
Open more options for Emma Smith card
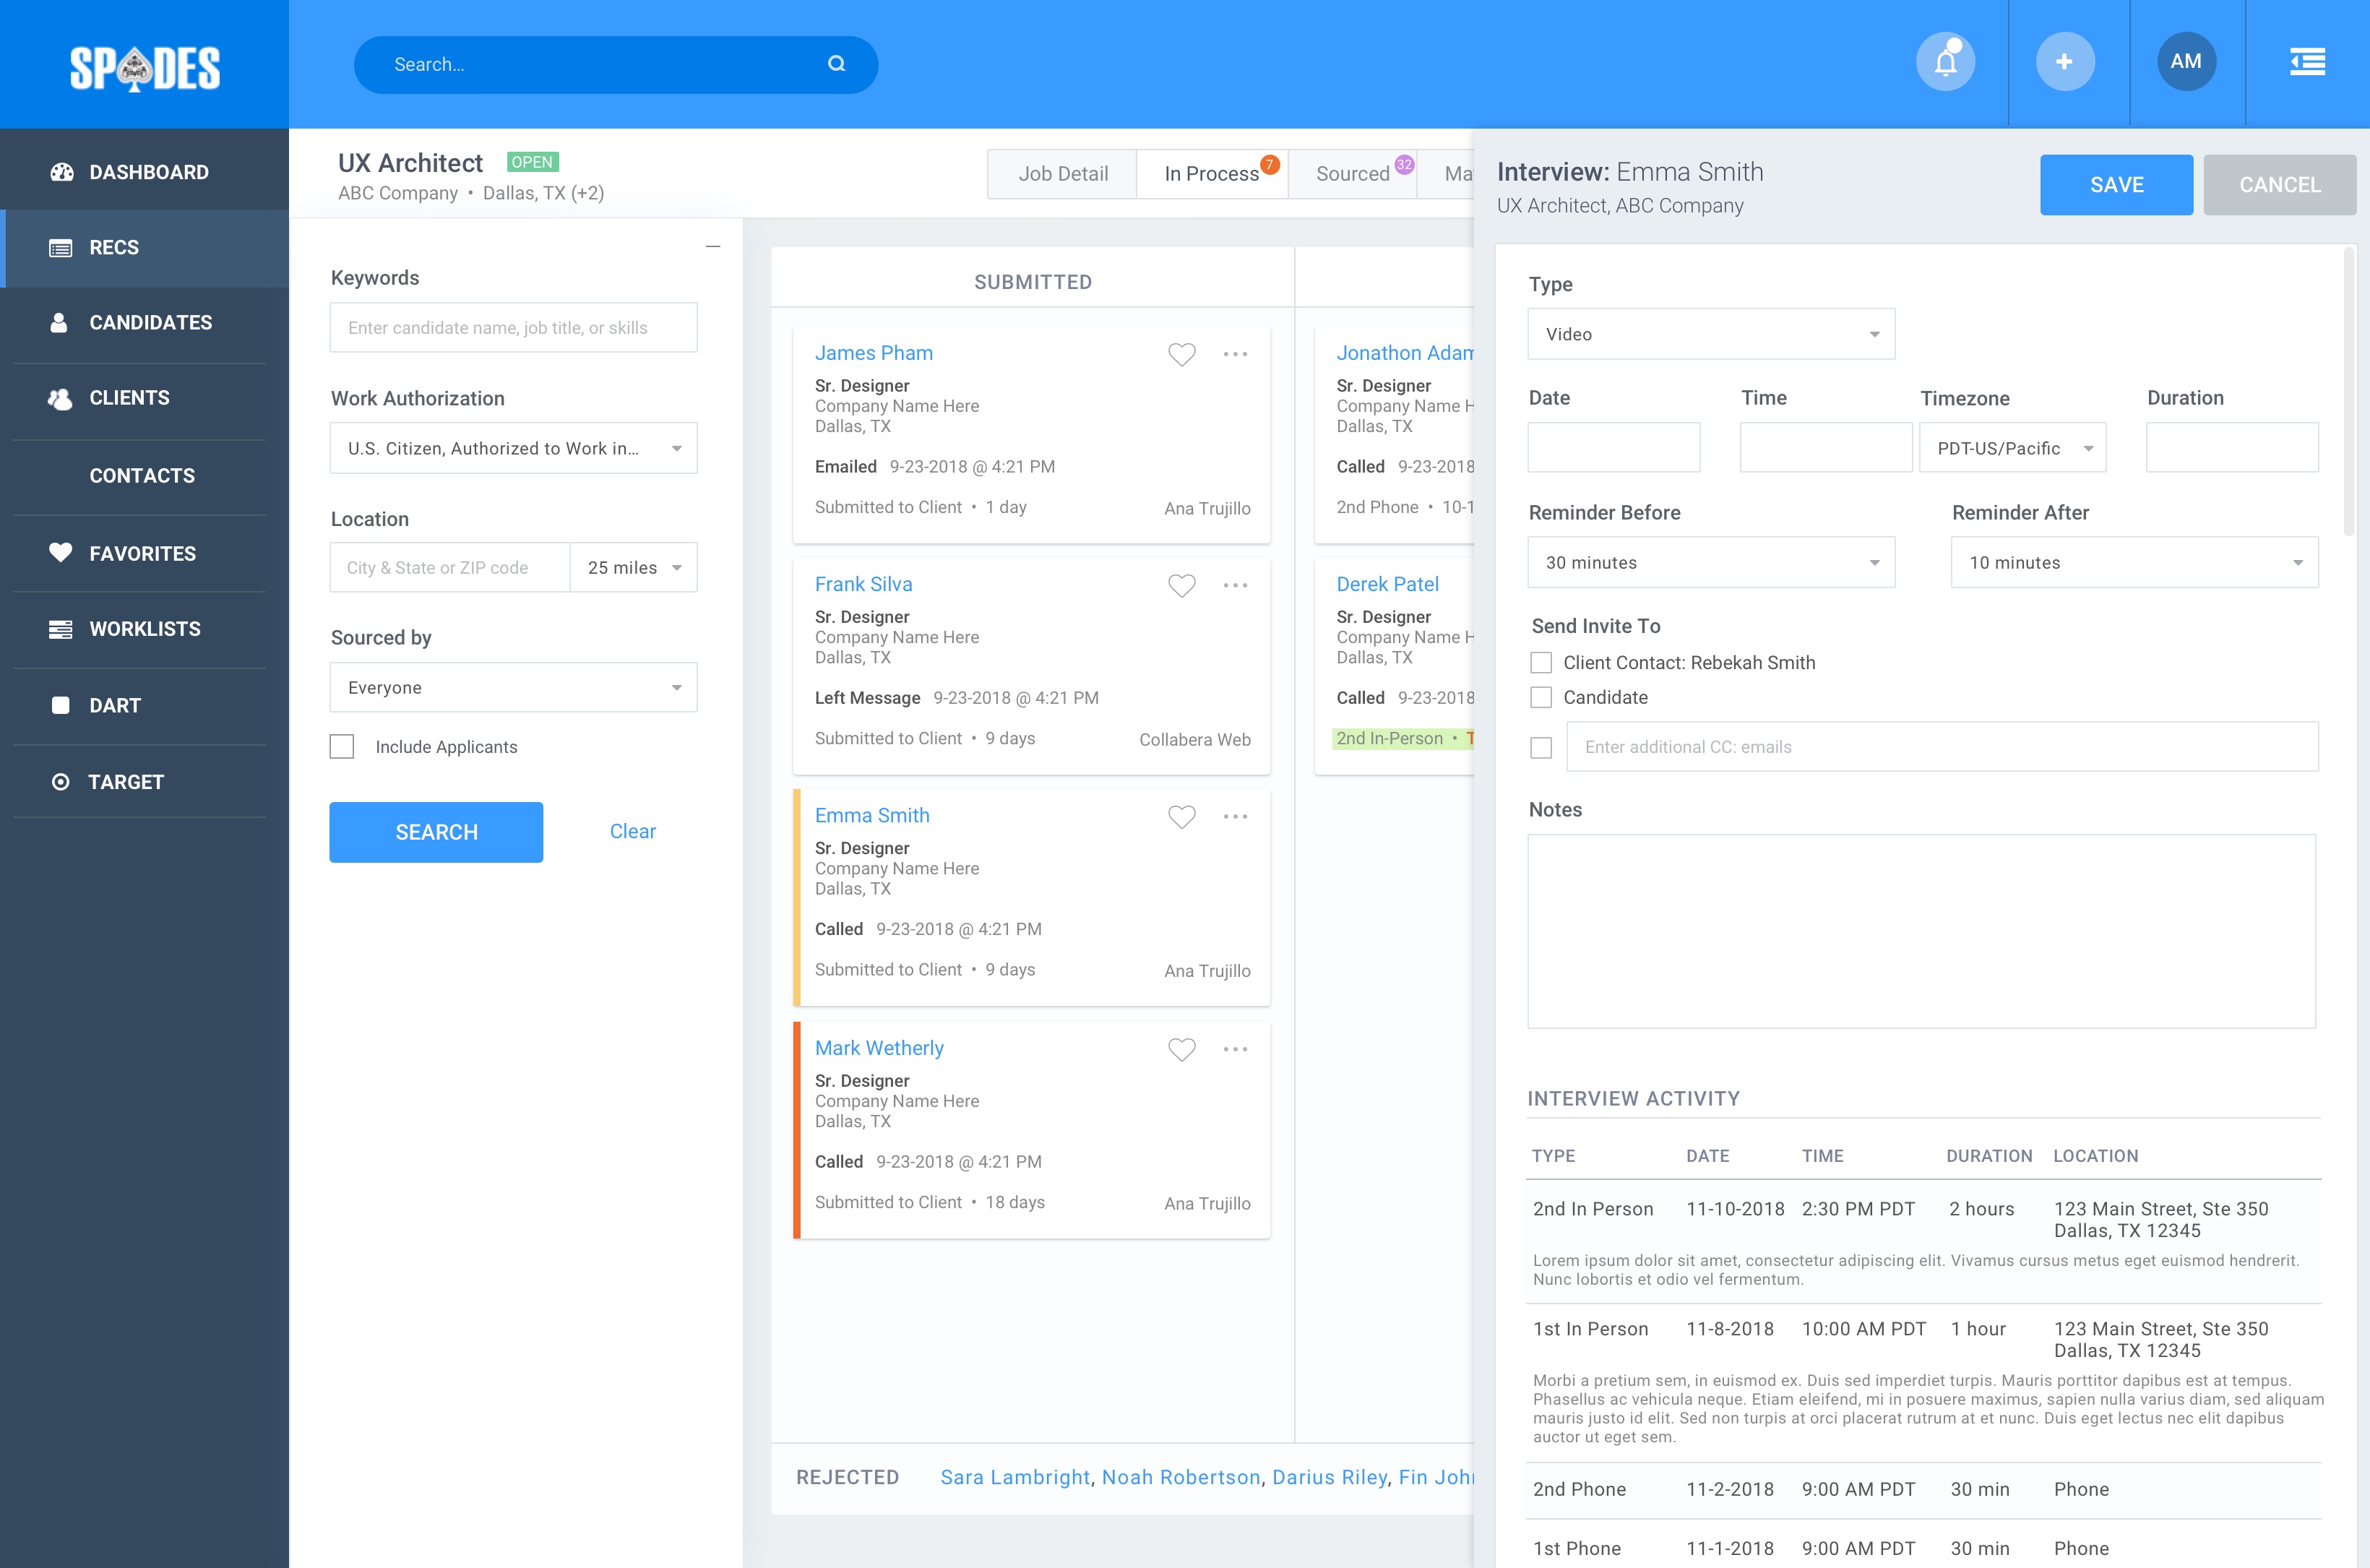point(1235,817)
